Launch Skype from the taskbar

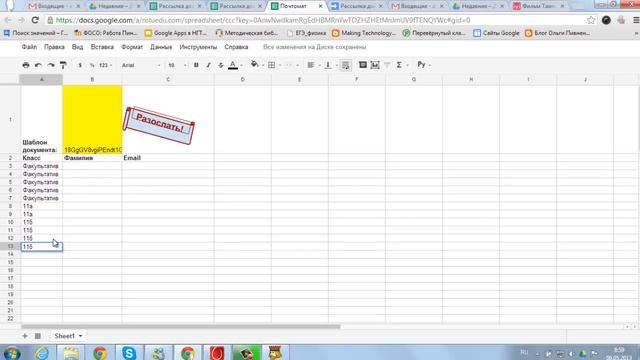point(129,353)
